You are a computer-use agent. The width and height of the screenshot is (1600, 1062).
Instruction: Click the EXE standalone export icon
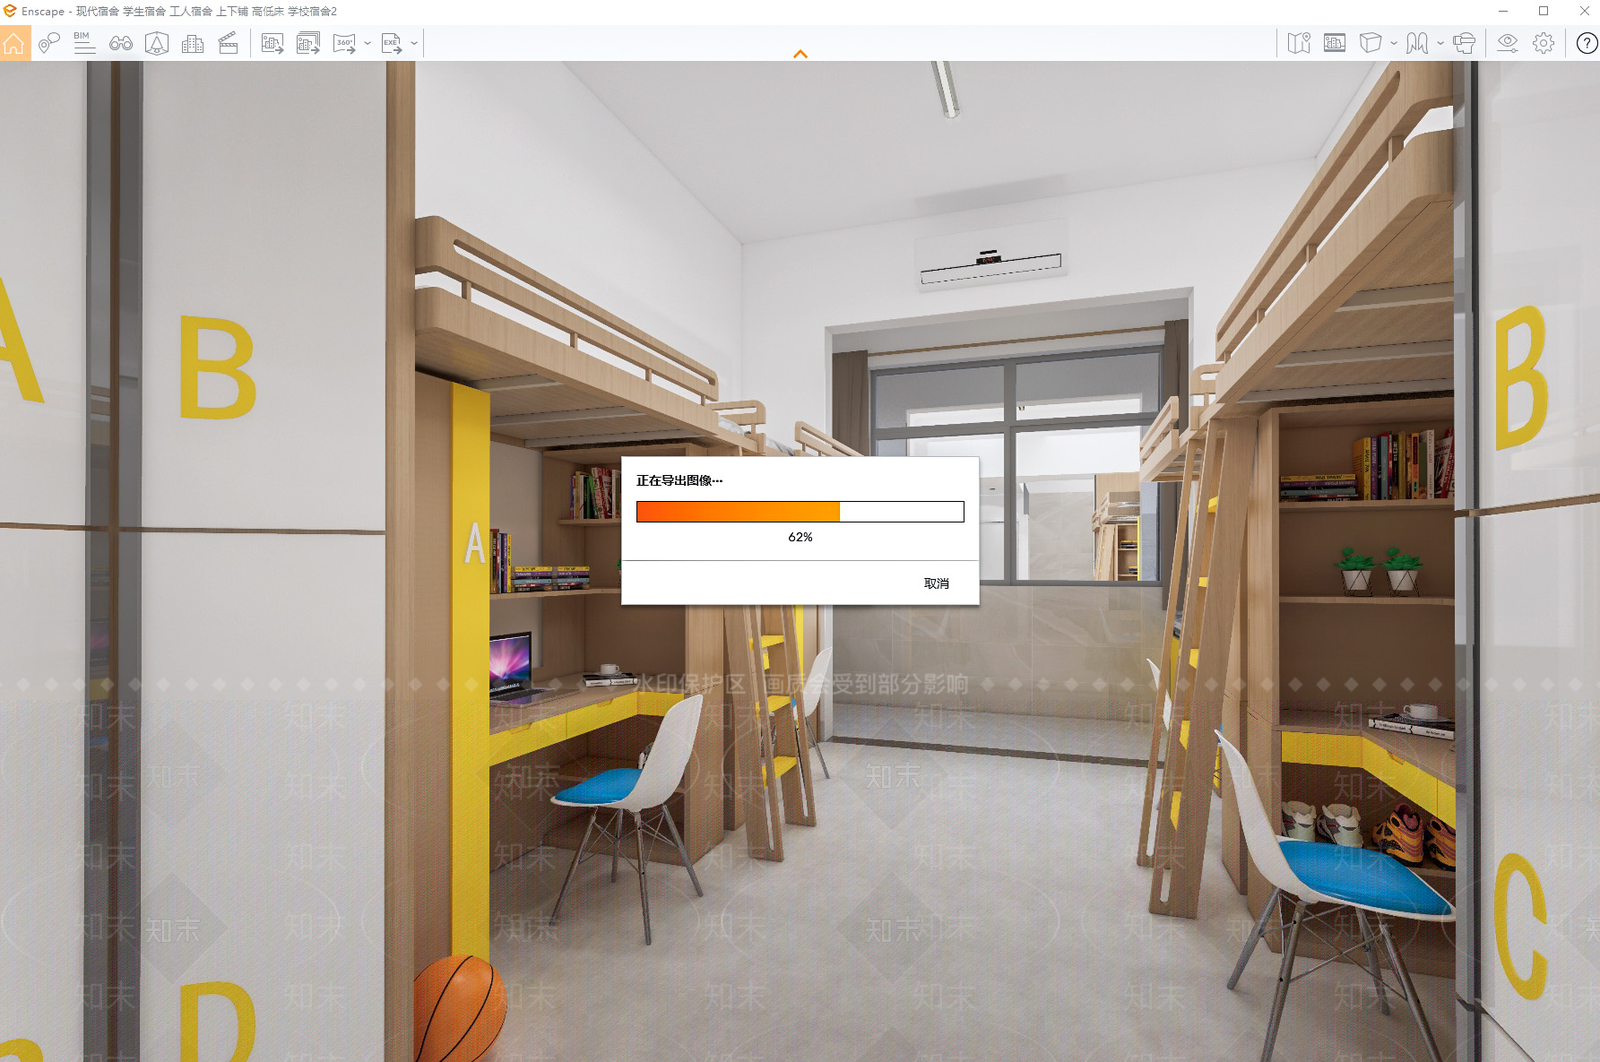click(x=391, y=43)
